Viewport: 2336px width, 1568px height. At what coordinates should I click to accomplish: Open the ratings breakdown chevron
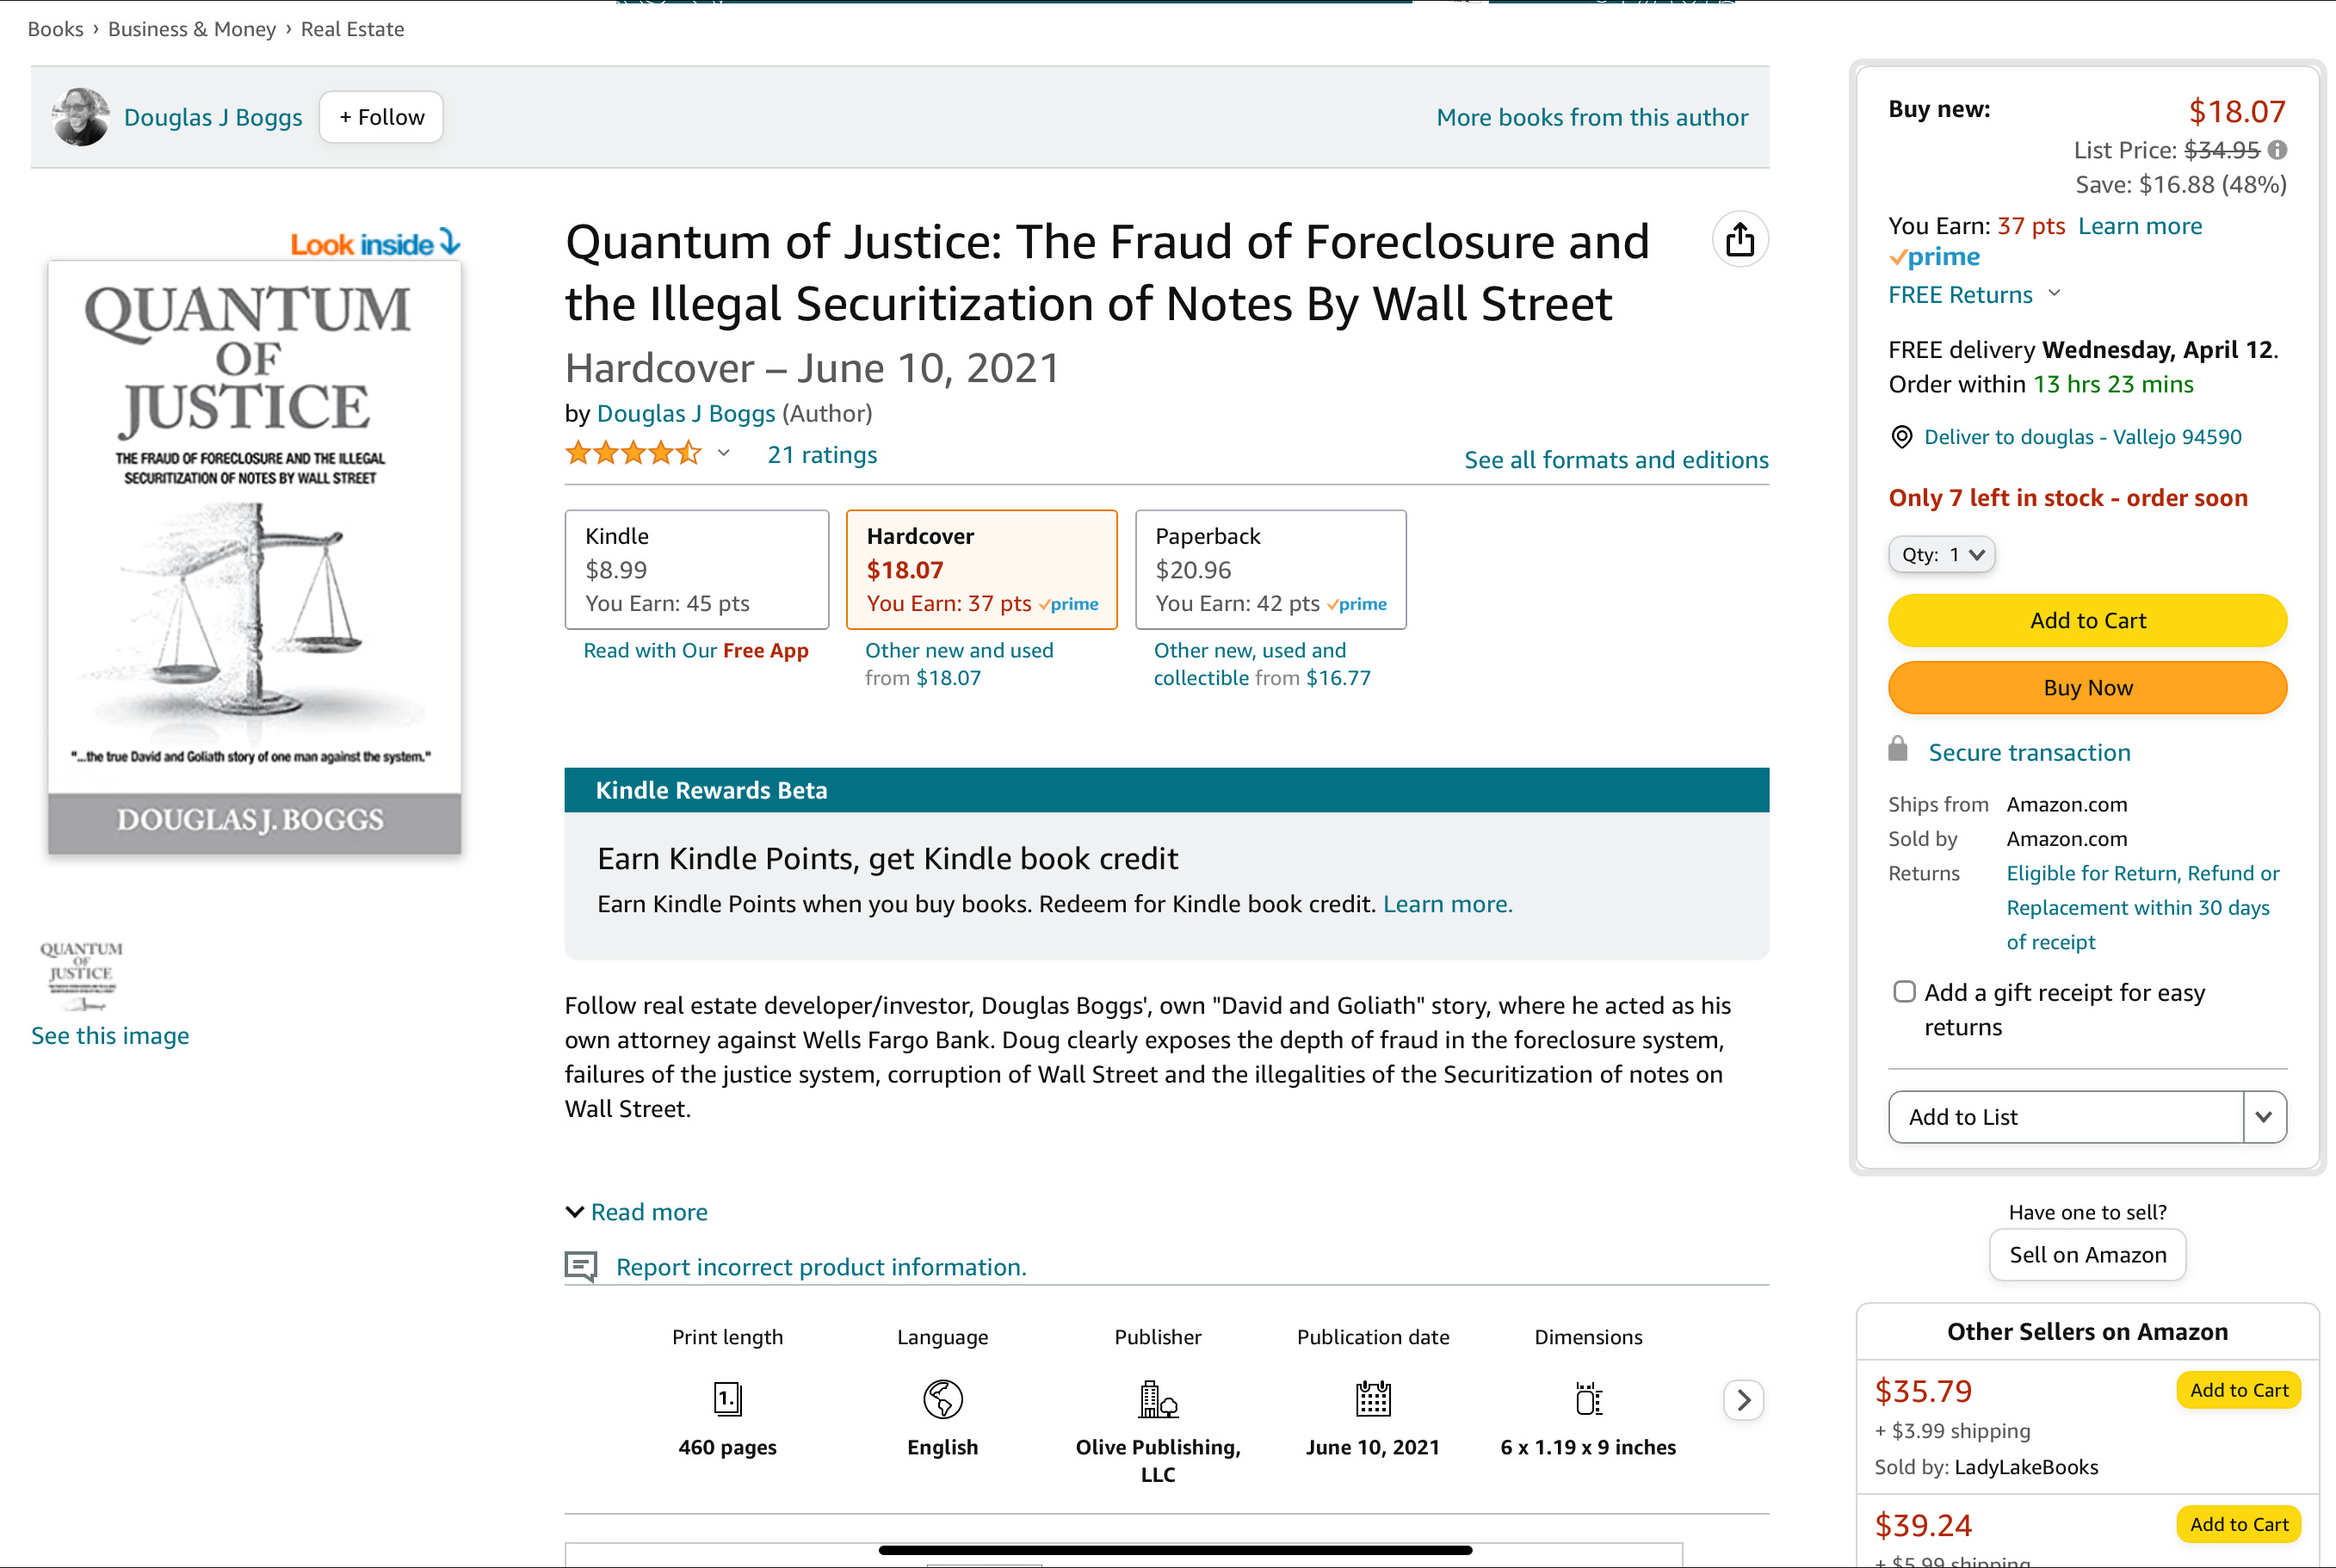click(x=724, y=454)
